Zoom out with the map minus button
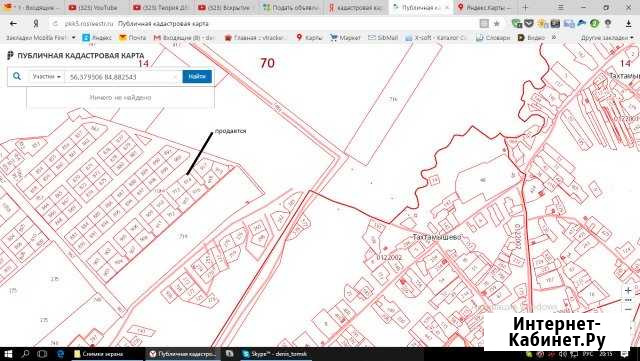 click(628, 310)
